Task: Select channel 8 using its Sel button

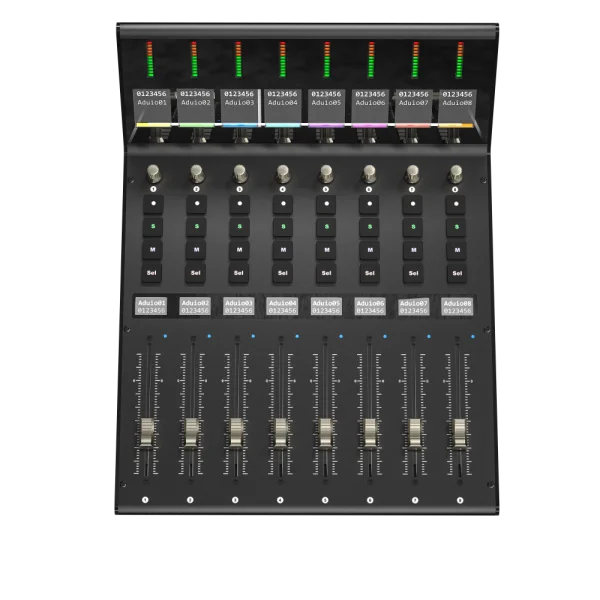Action: click(457, 274)
